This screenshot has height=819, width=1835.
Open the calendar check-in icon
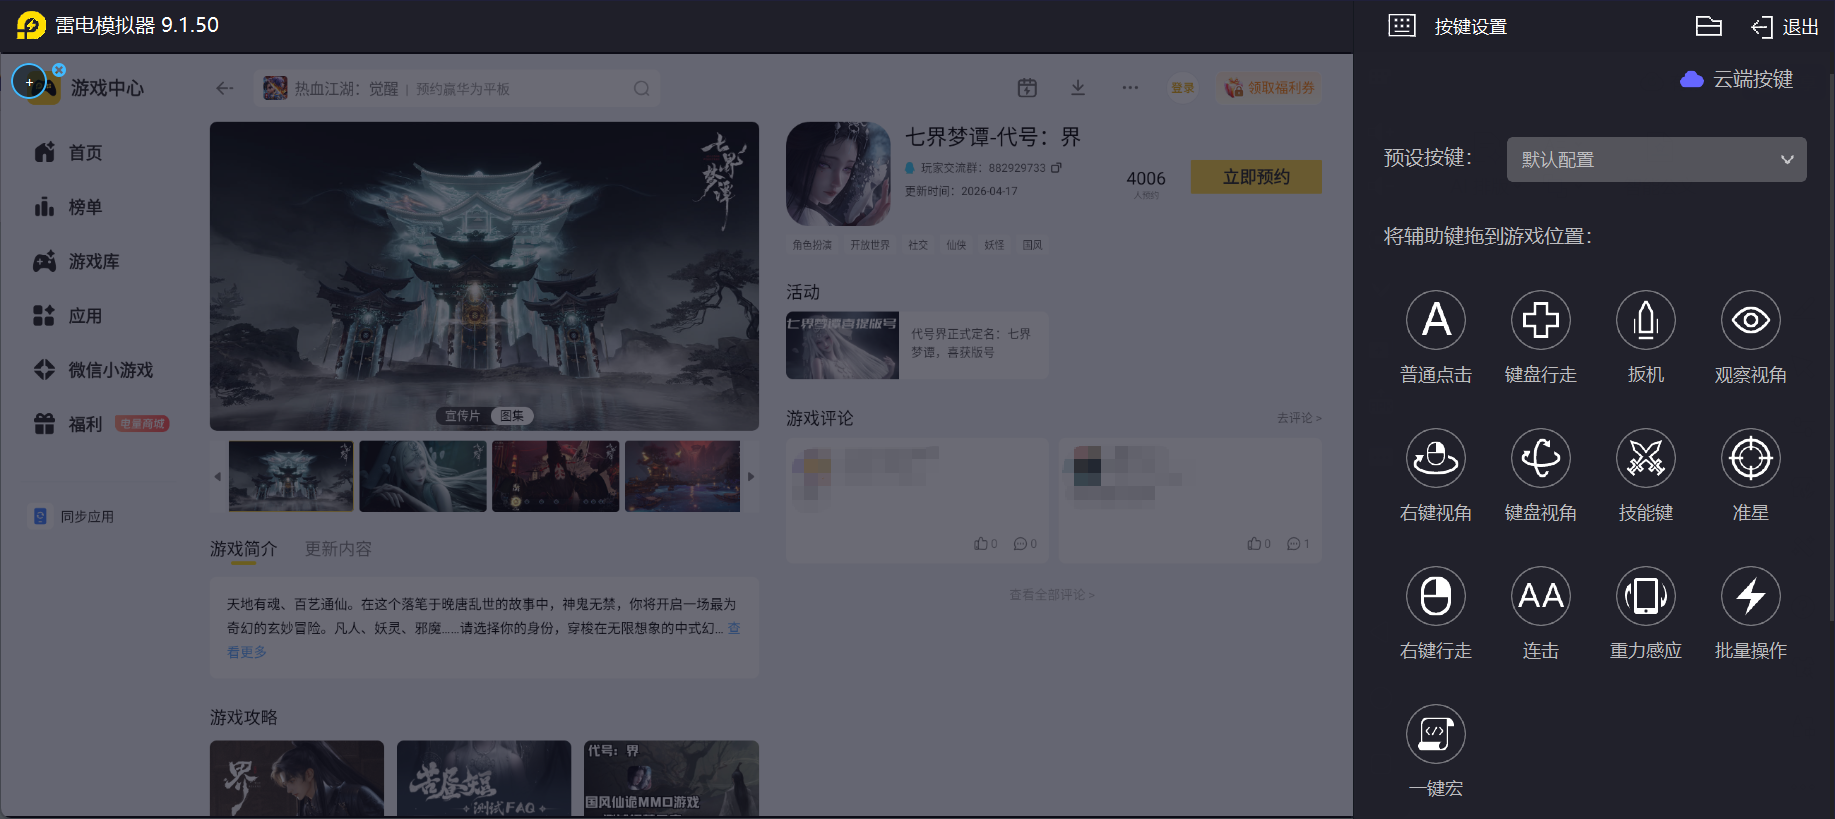click(1027, 88)
